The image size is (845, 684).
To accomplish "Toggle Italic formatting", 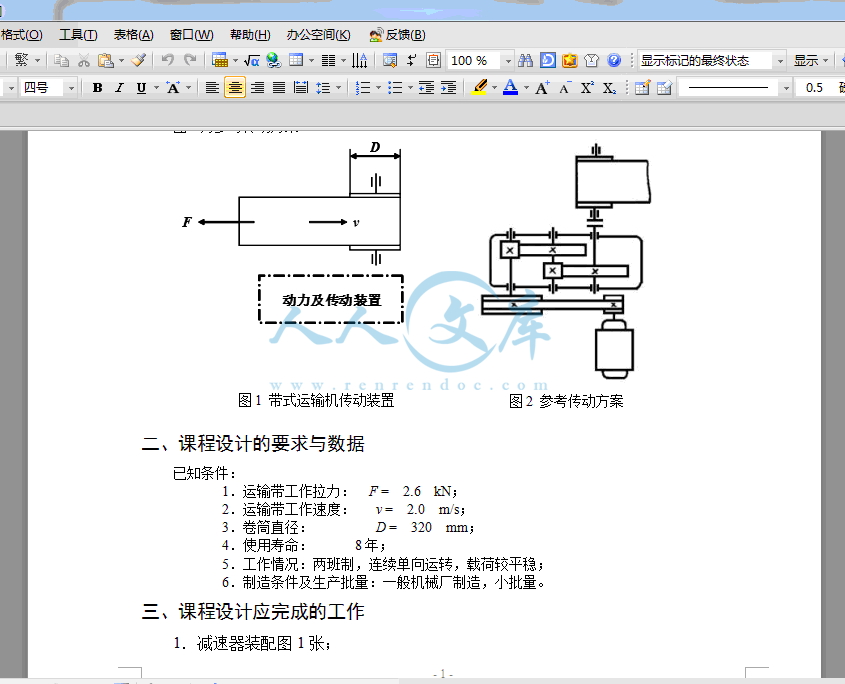I will pos(119,88).
